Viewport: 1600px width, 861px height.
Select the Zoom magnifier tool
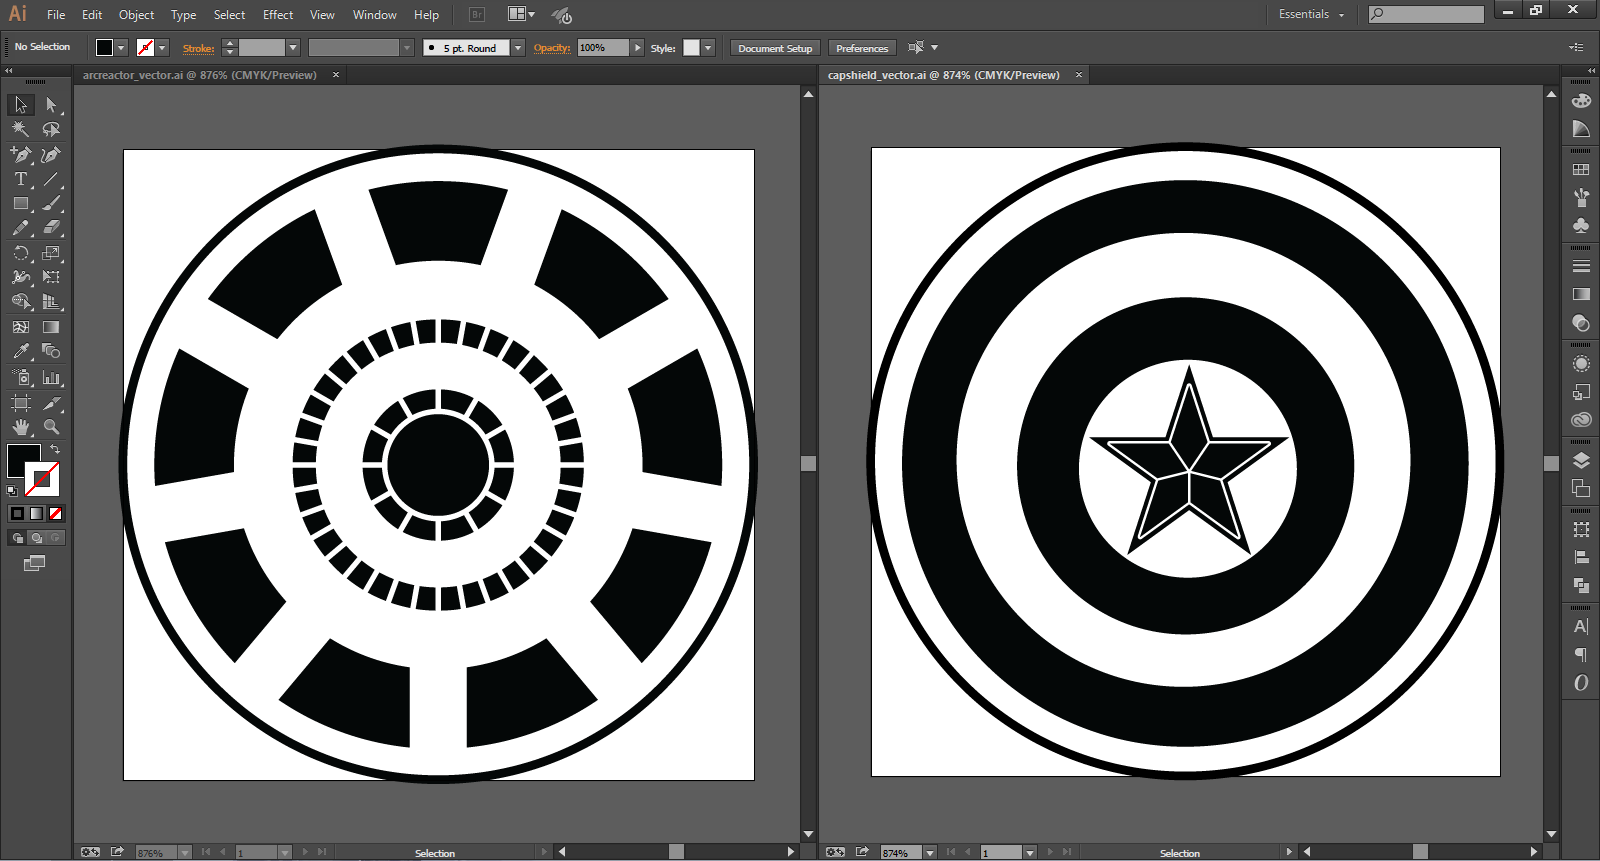tap(51, 427)
